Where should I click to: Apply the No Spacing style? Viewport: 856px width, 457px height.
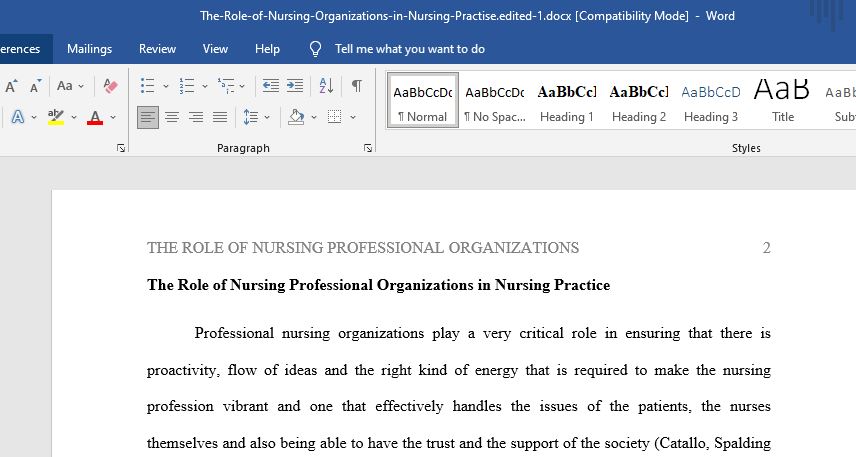495,100
